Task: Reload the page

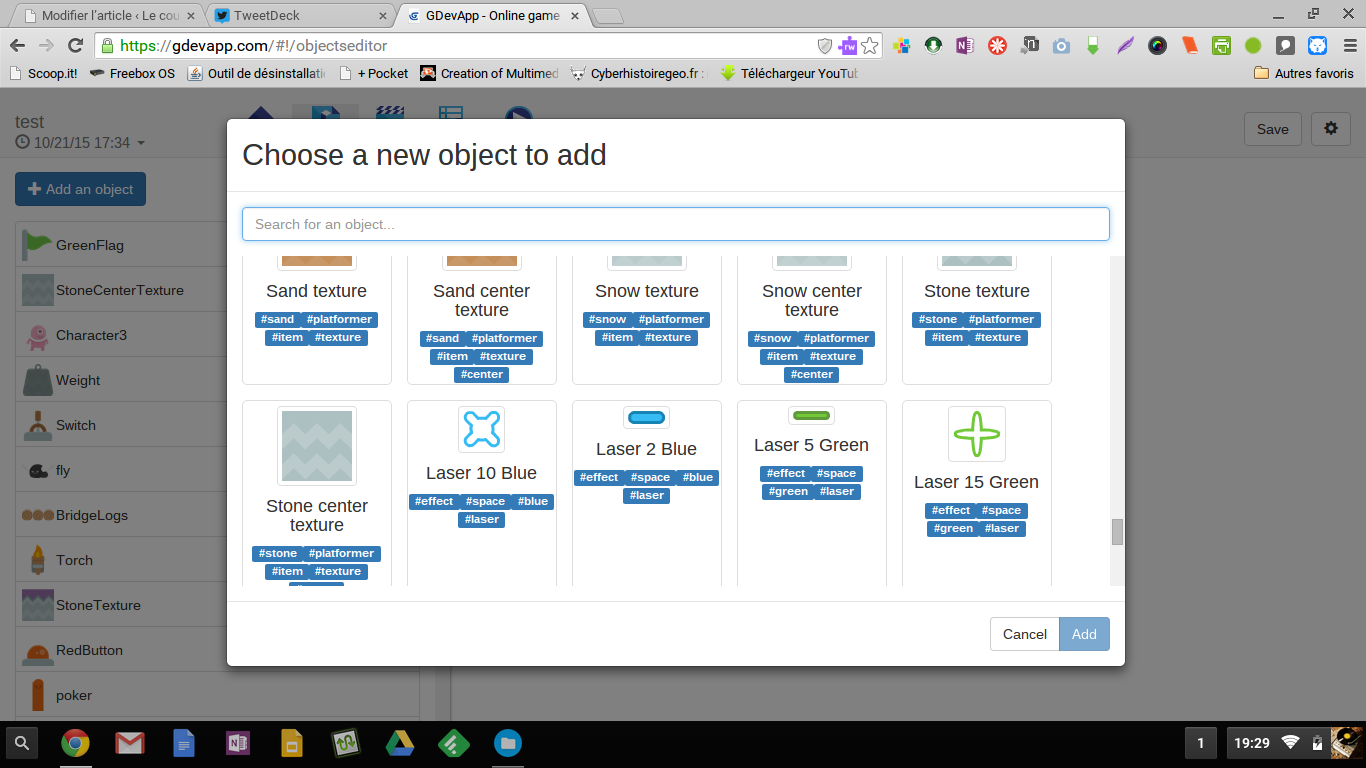Action: (75, 45)
